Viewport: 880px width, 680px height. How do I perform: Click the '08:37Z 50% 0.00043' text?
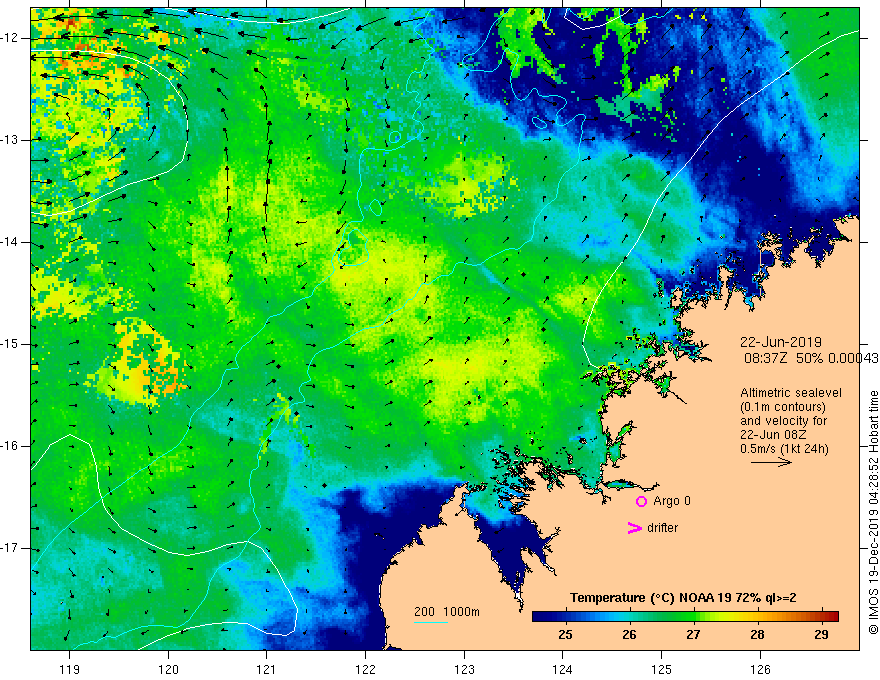(x=811, y=358)
